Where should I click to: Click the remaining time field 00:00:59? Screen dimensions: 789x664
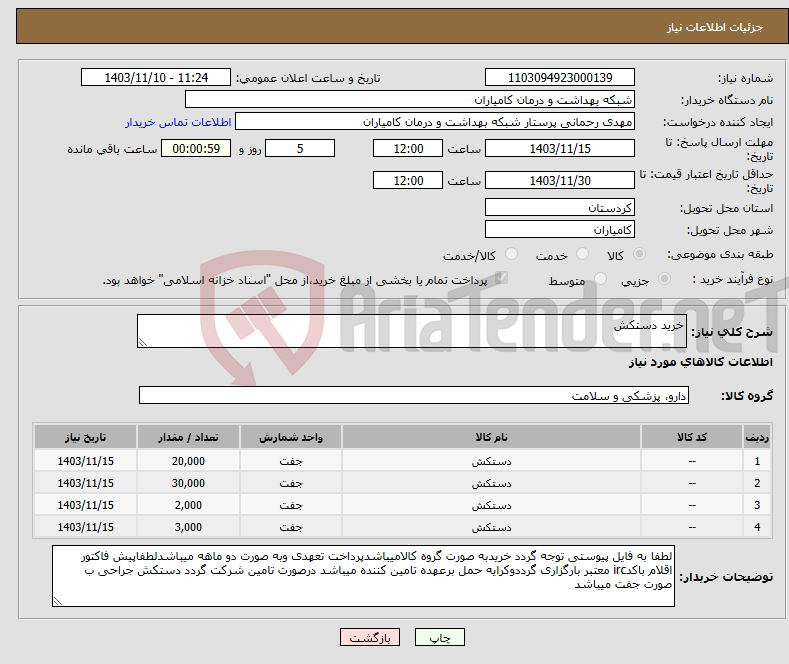click(196, 148)
